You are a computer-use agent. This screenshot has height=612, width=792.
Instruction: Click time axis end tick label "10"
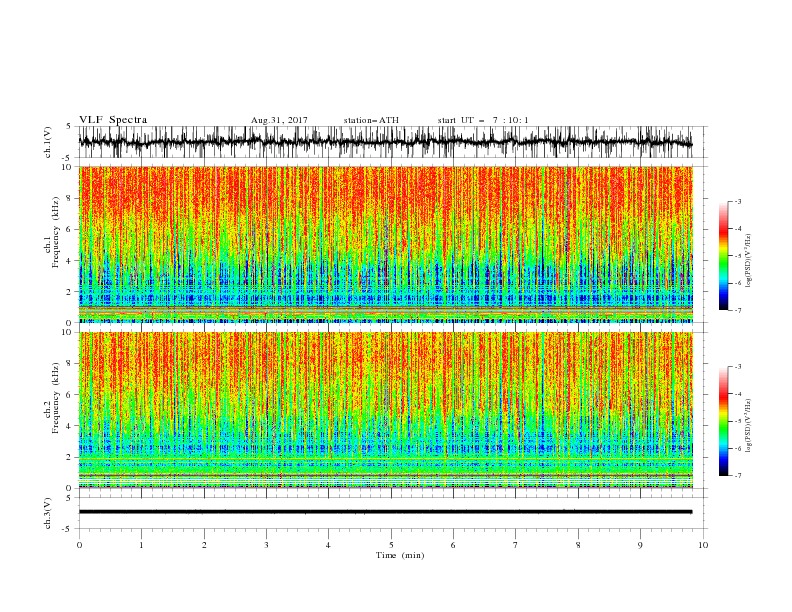tap(703, 545)
